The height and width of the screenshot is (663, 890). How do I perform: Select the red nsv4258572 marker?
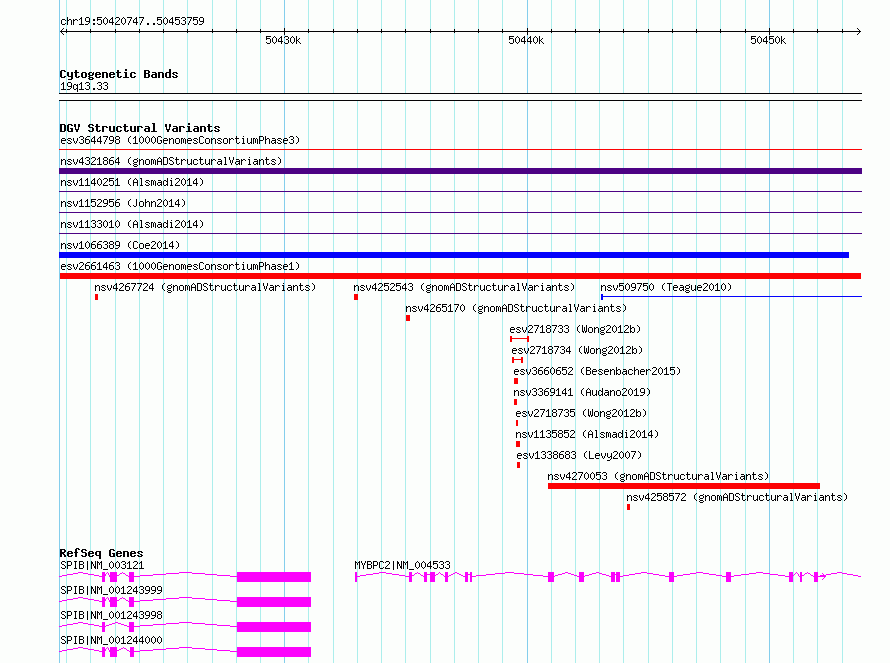pyautogui.click(x=628, y=507)
